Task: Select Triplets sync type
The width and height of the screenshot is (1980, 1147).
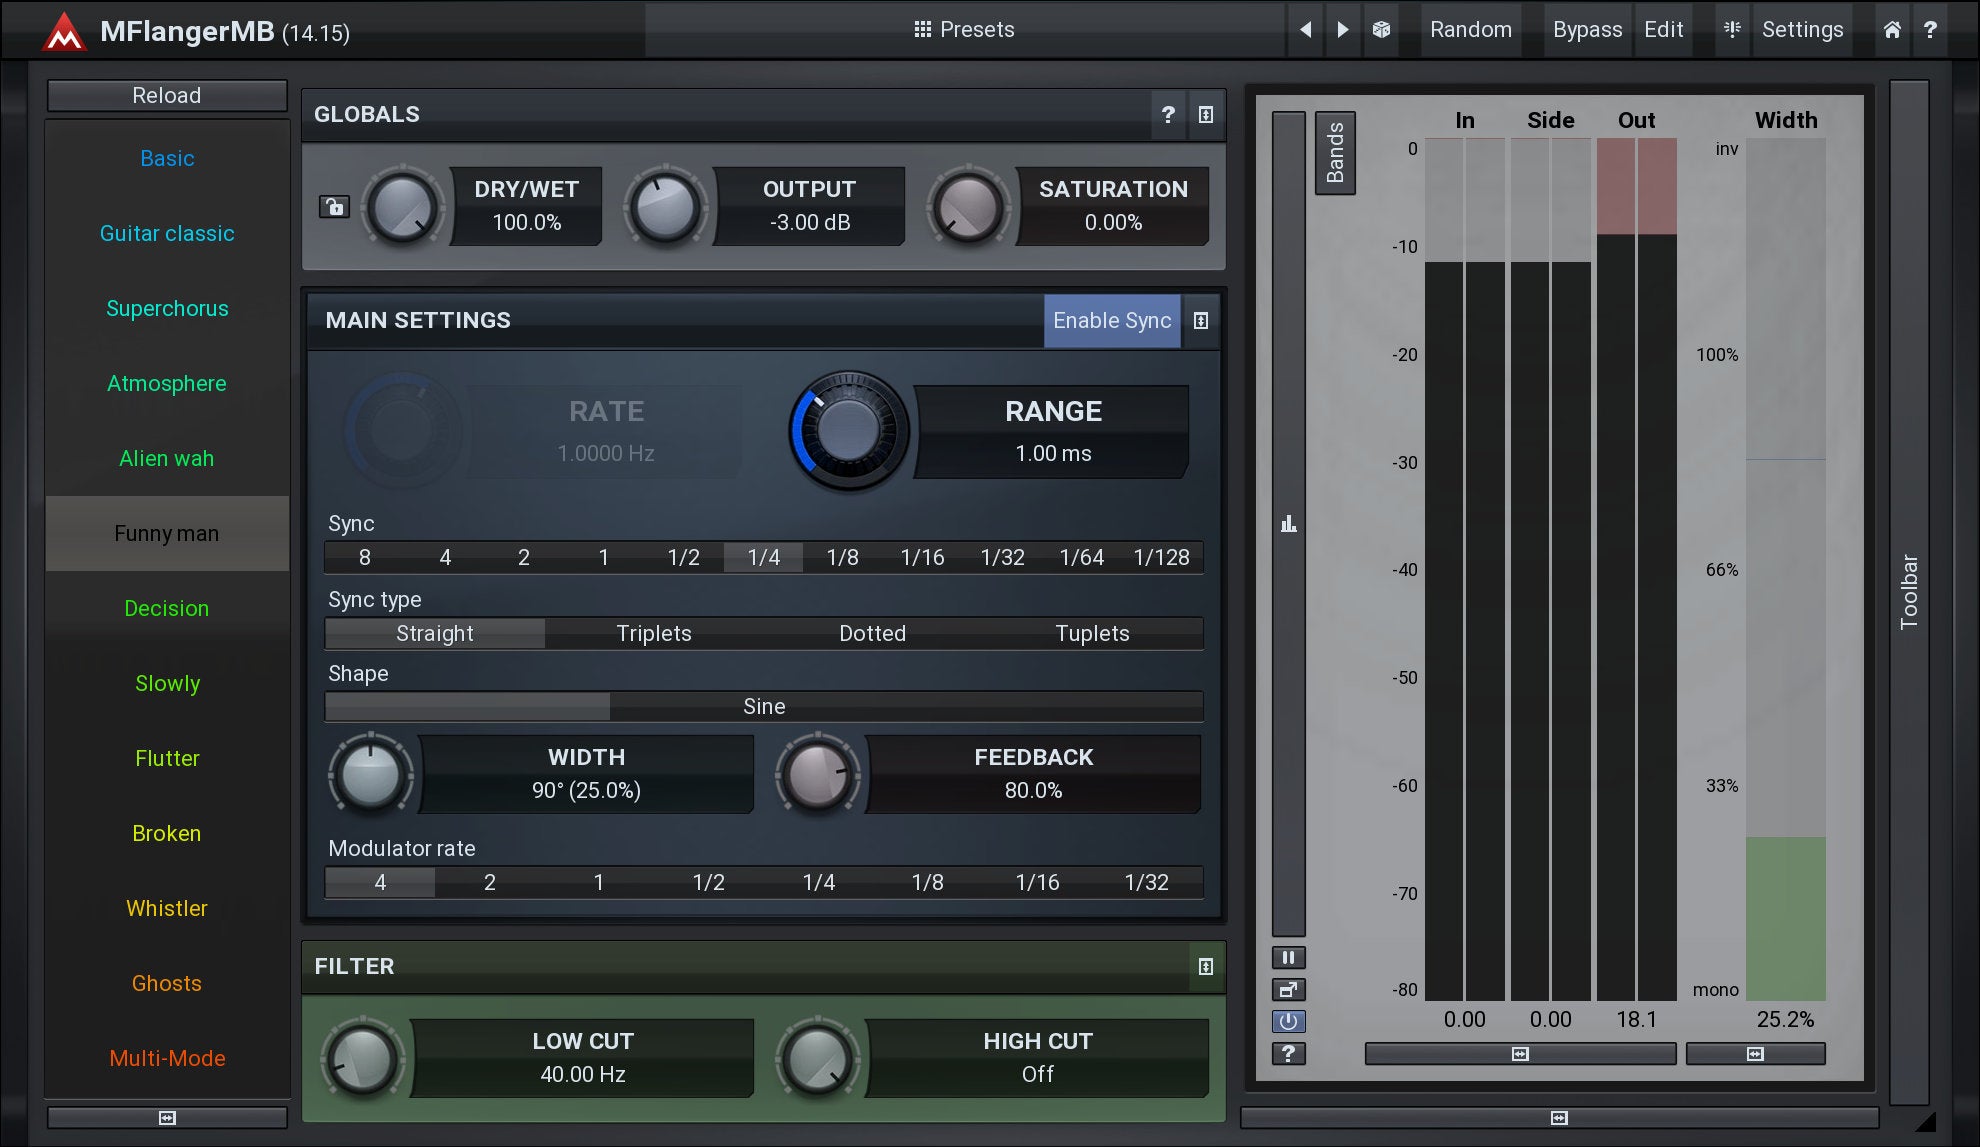Action: point(654,633)
